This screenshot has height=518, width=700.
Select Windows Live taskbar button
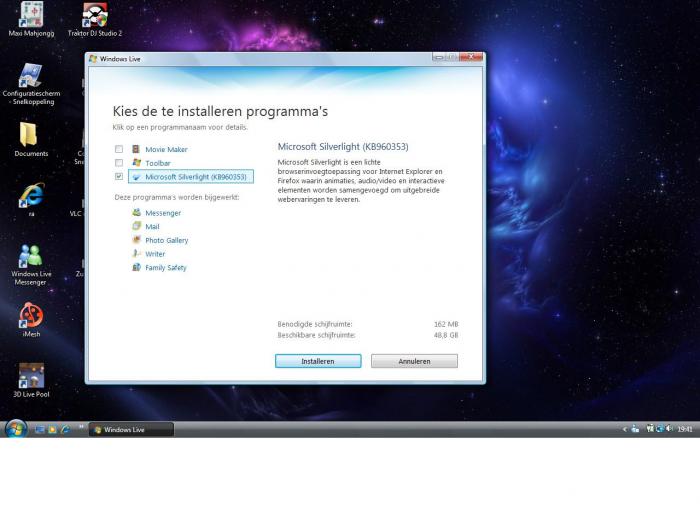pos(131,430)
